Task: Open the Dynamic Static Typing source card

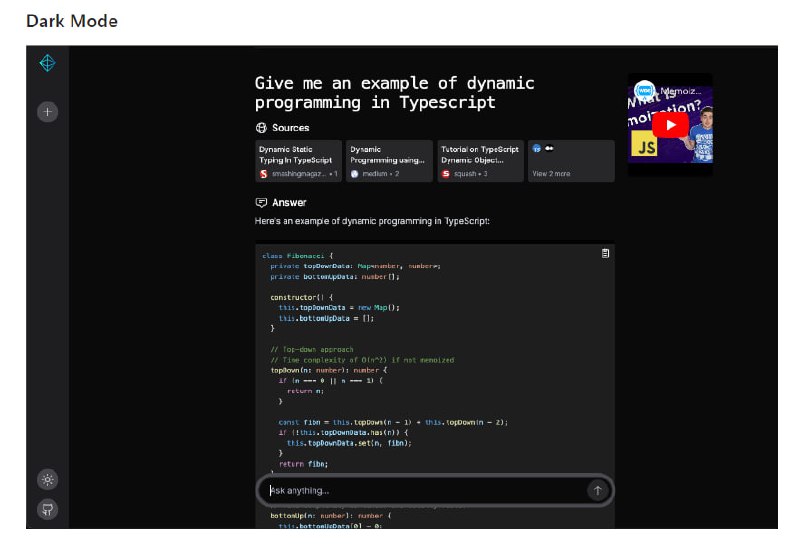Action: tap(298, 161)
